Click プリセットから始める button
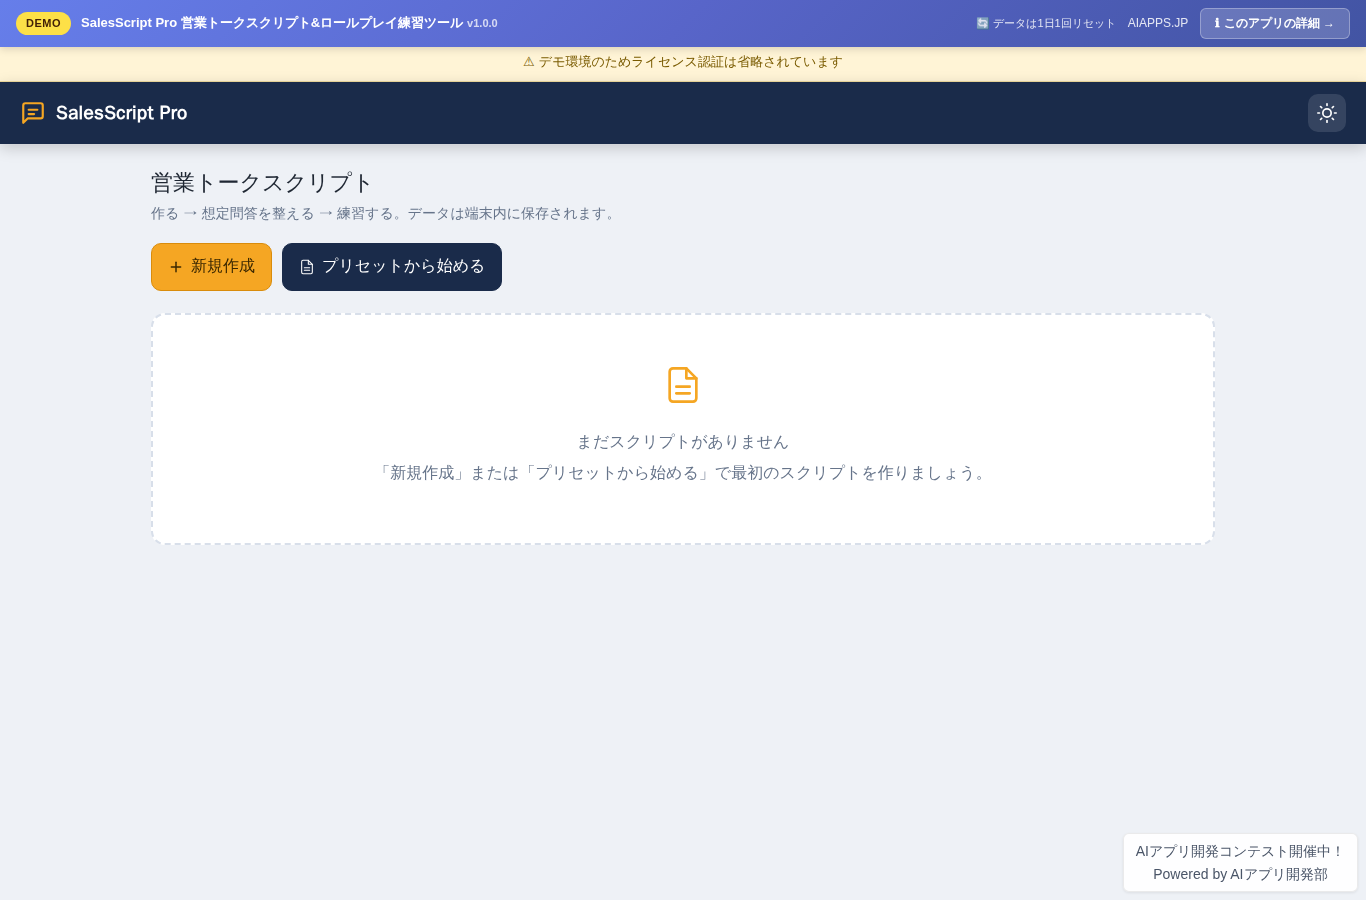 (x=392, y=267)
